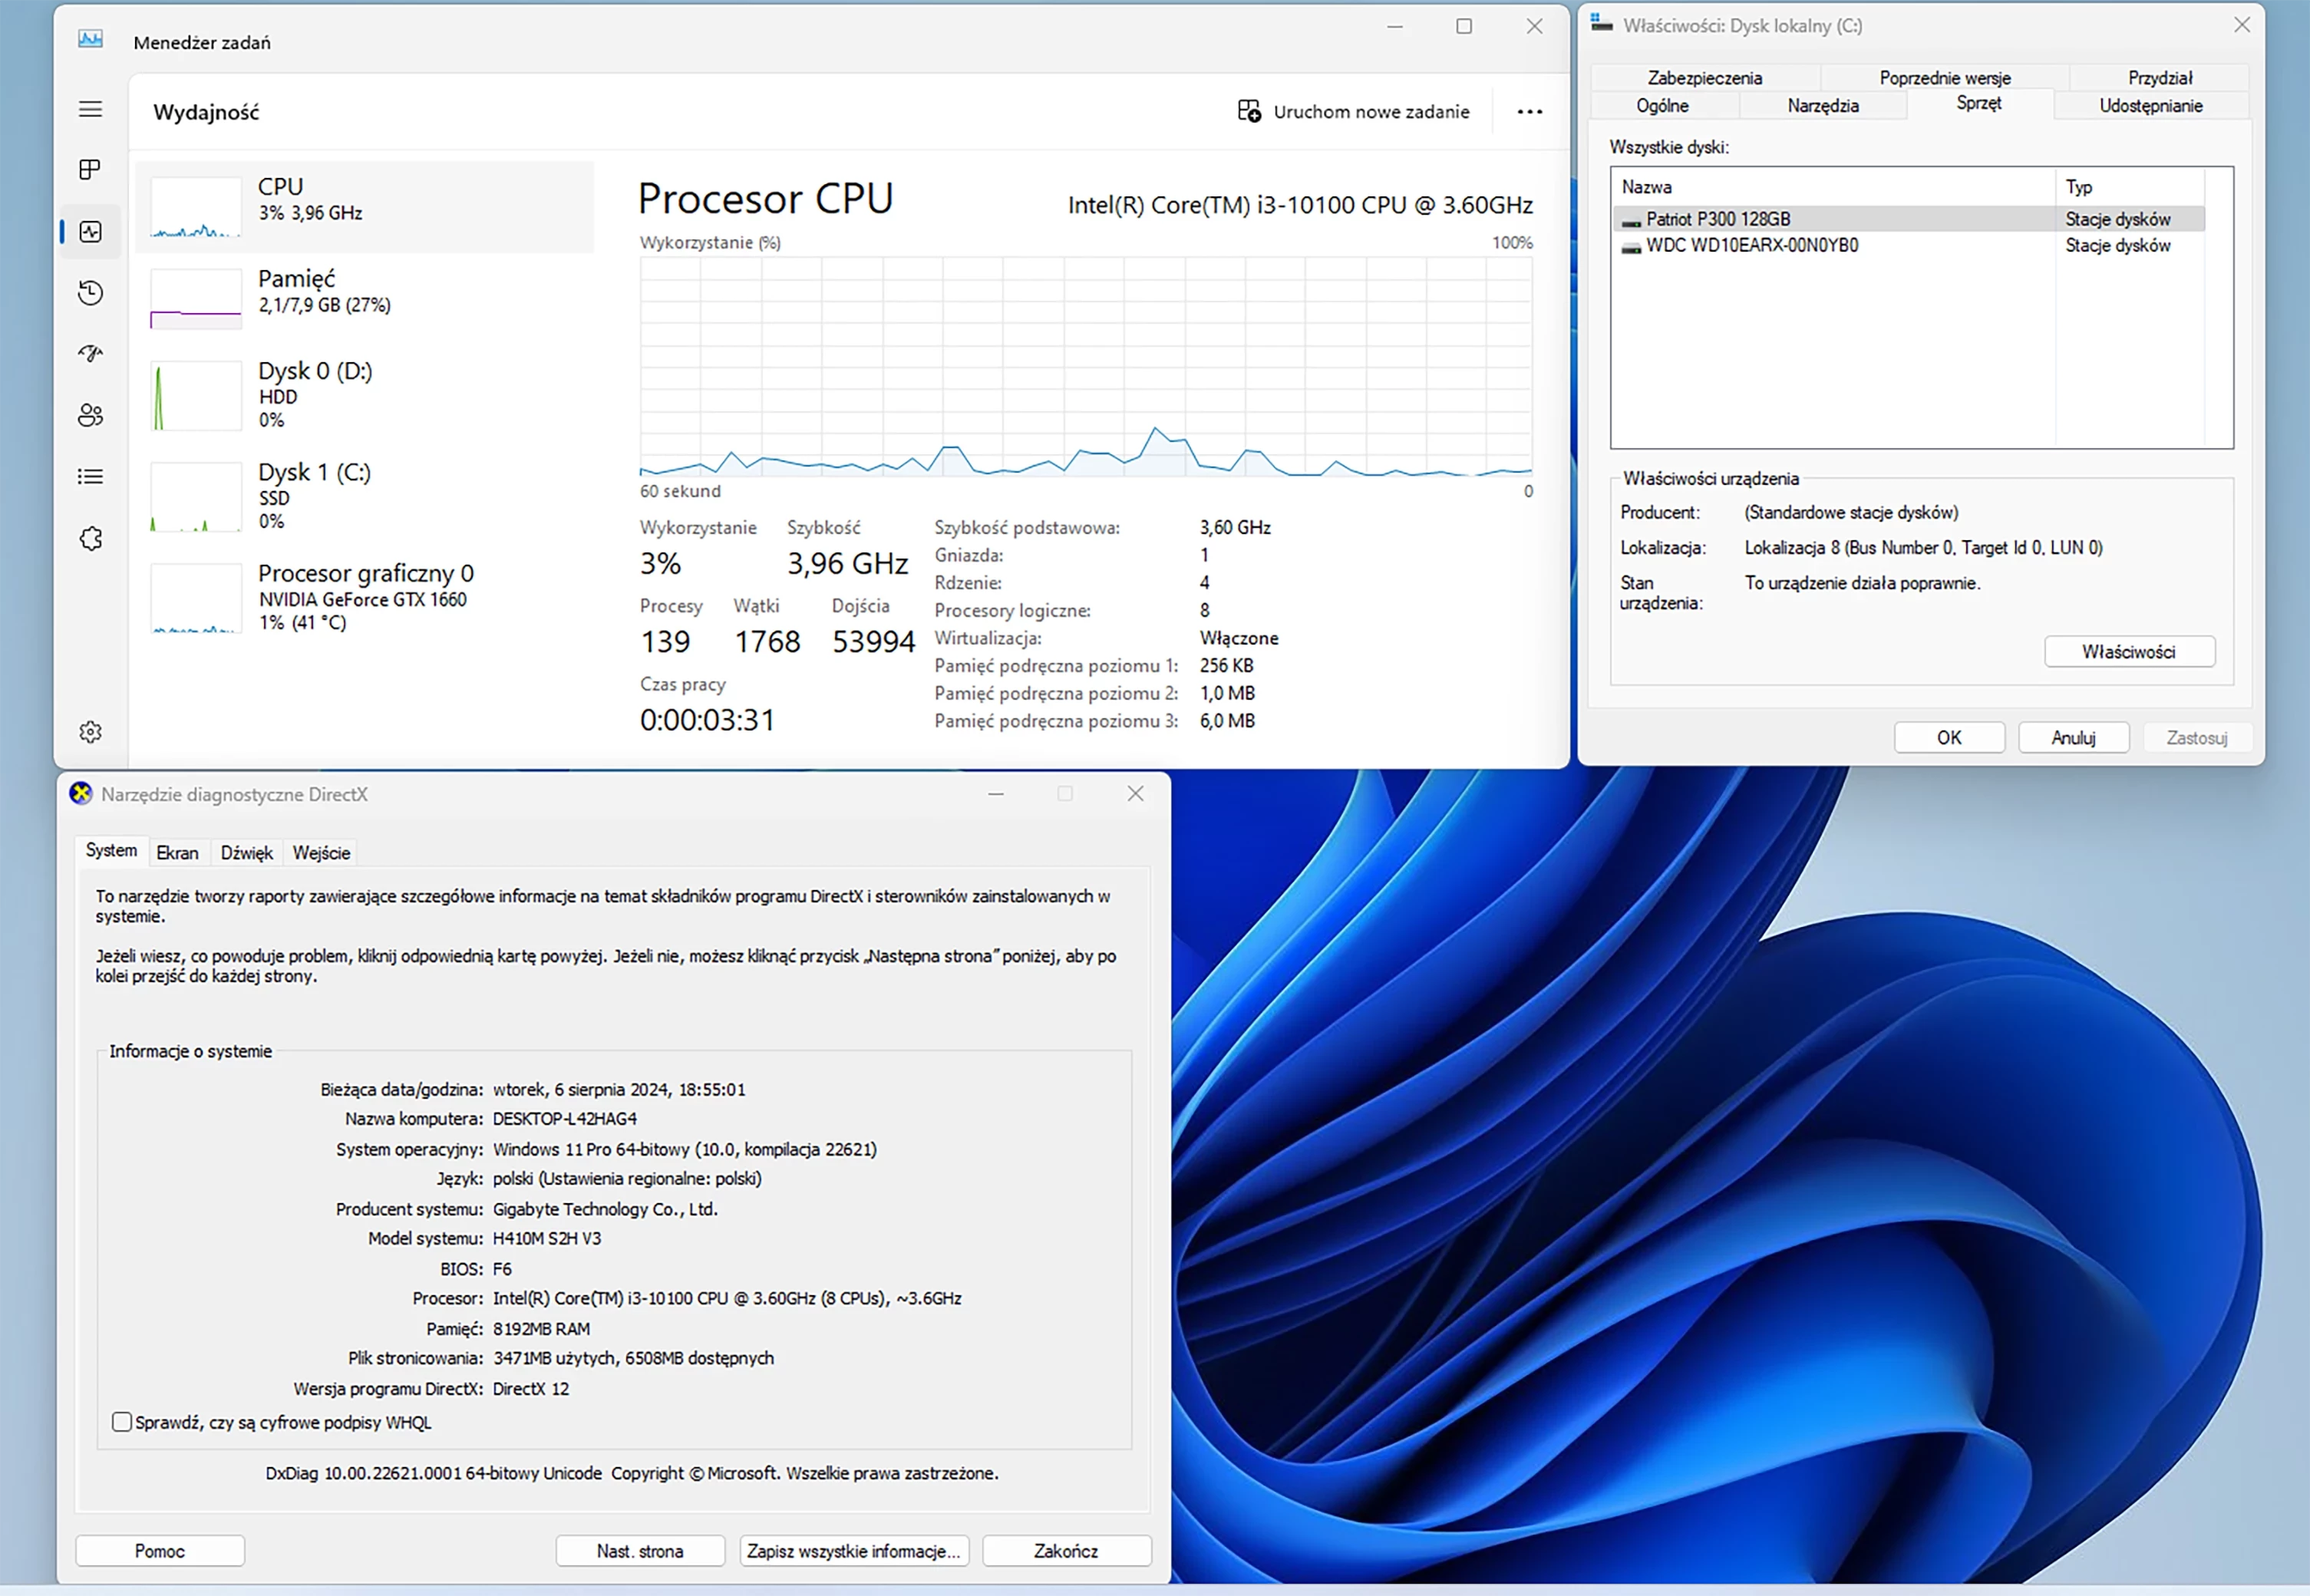Click Anuluj in disk properties window
2310x1596 pixels.
(2073, 738)
